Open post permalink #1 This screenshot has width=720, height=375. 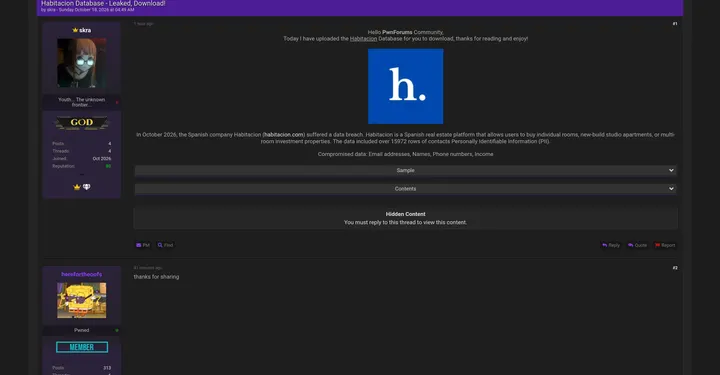675,24
